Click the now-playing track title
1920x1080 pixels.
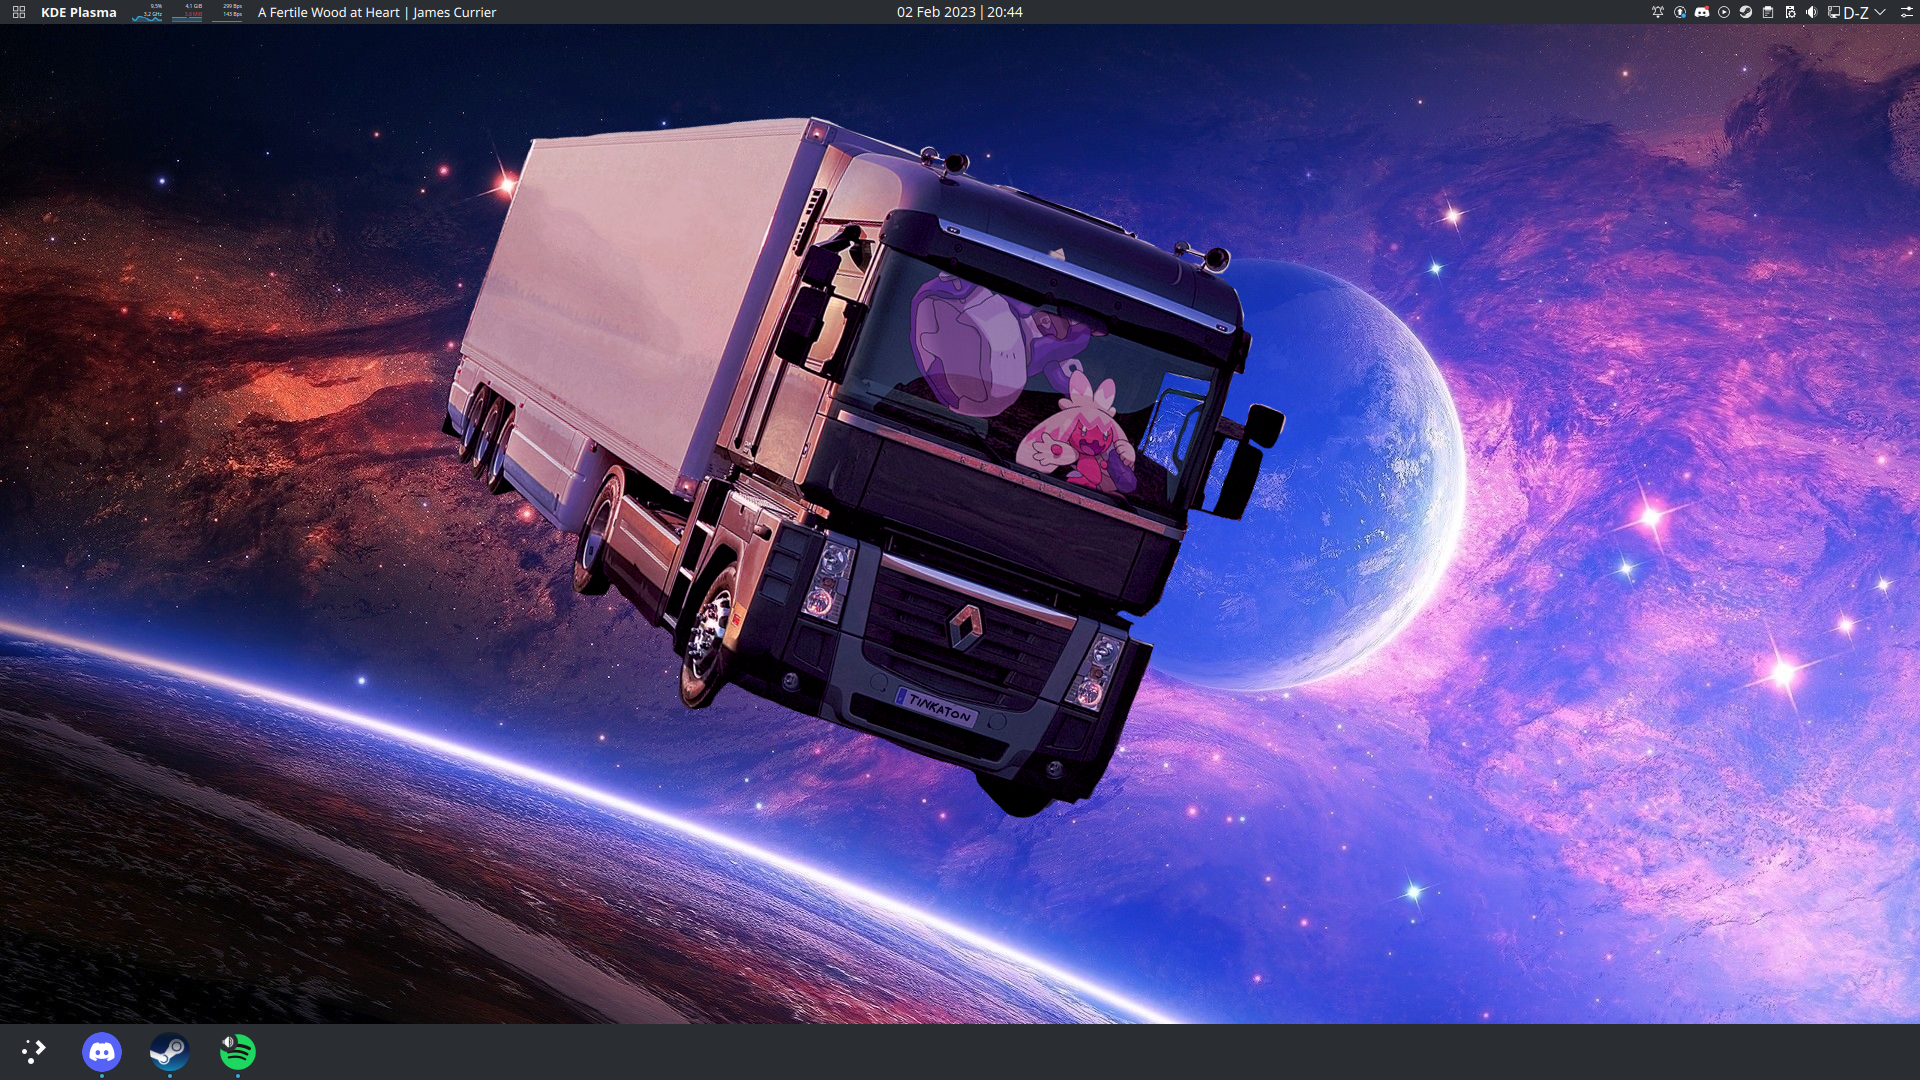(x=377, y=12)
